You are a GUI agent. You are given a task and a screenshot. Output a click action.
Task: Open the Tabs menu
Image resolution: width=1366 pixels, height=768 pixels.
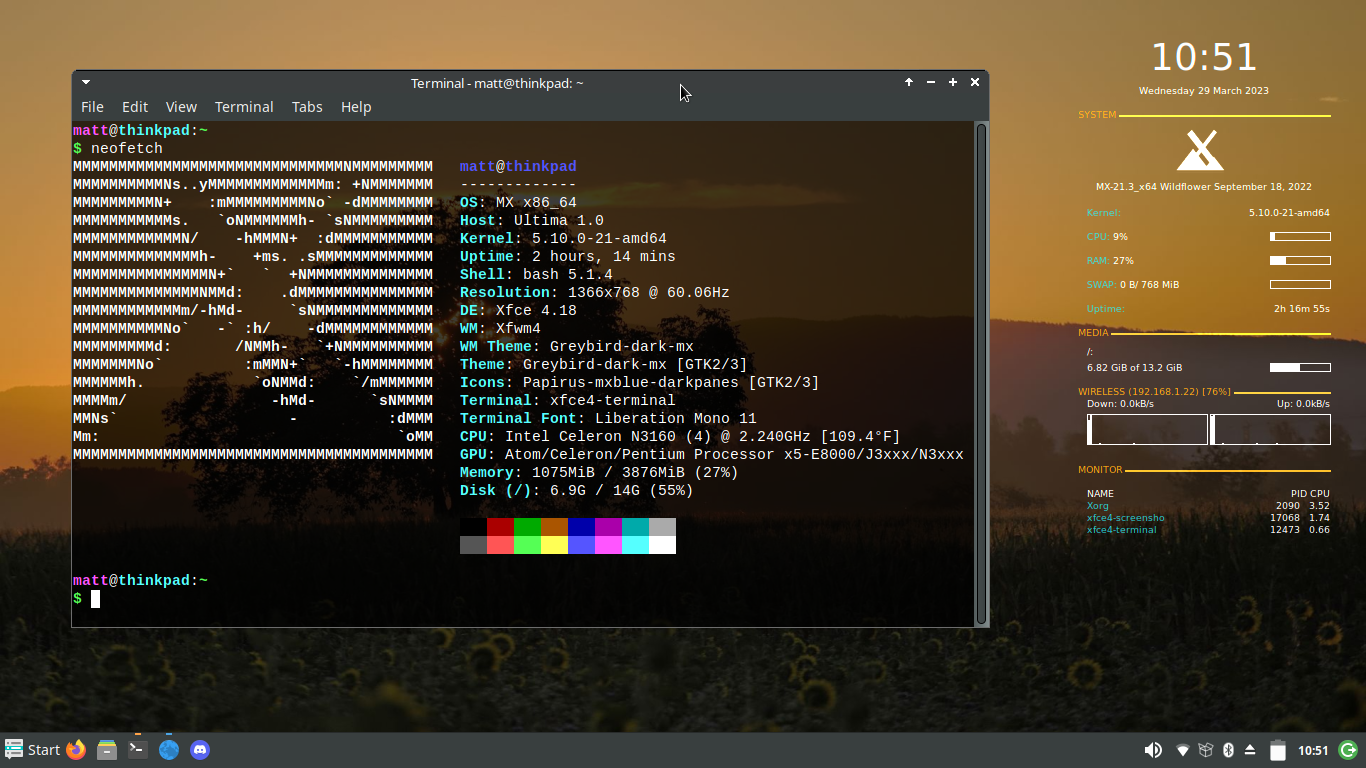point(307,107)
